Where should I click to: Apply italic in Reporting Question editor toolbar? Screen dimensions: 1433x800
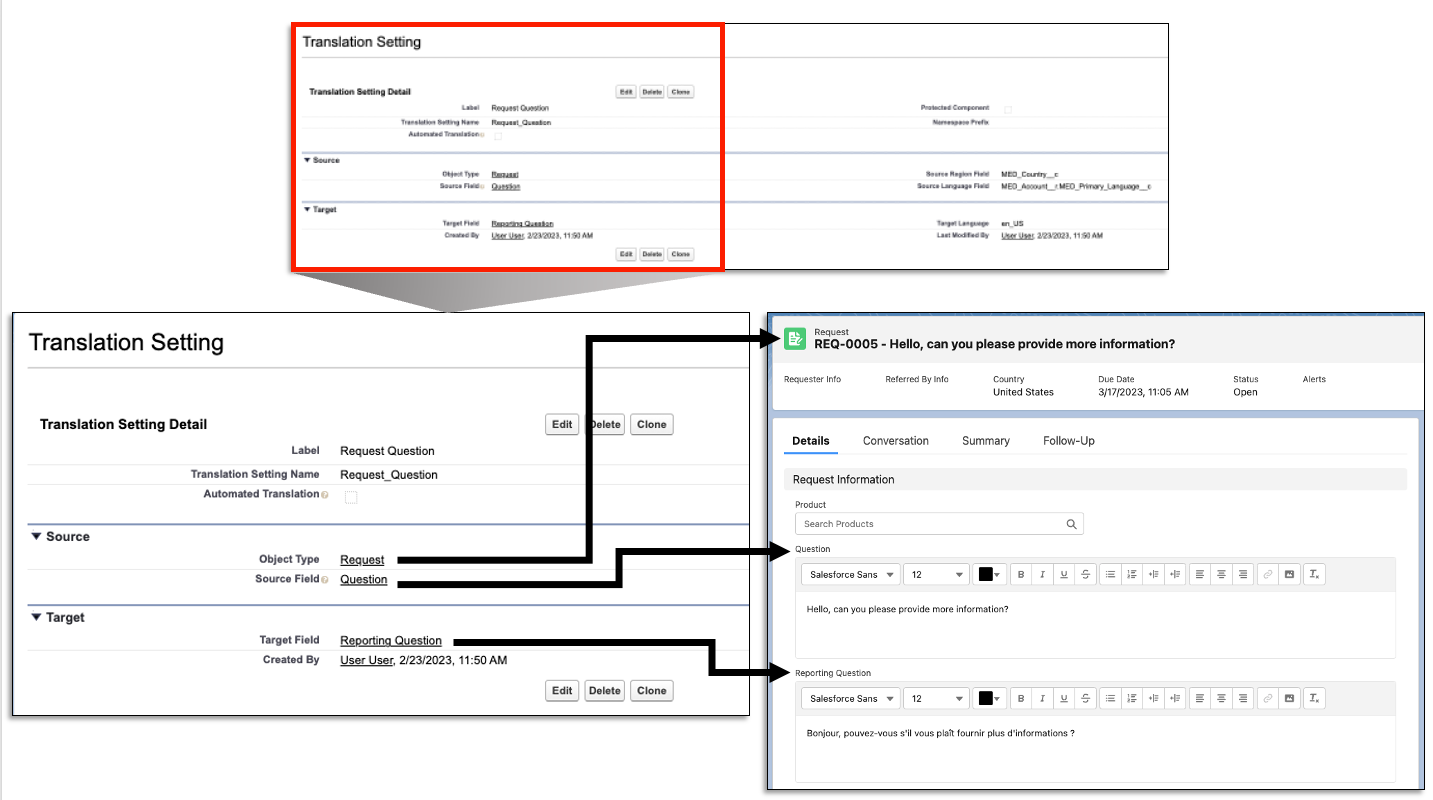tap(1042, 698)
